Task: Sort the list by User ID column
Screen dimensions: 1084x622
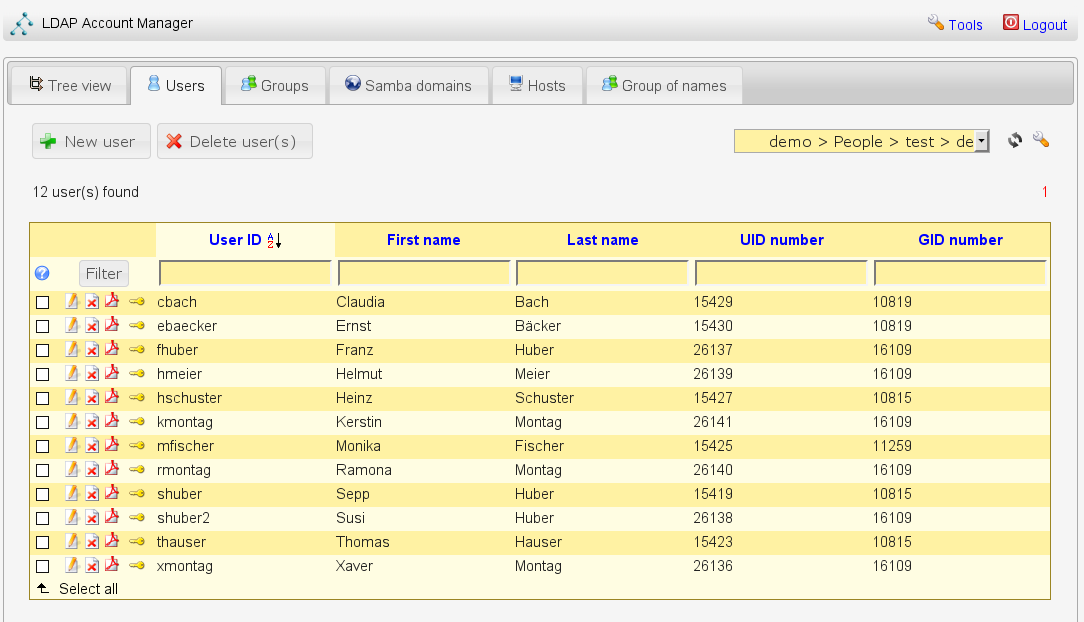Action: click(x=235, y=240)
